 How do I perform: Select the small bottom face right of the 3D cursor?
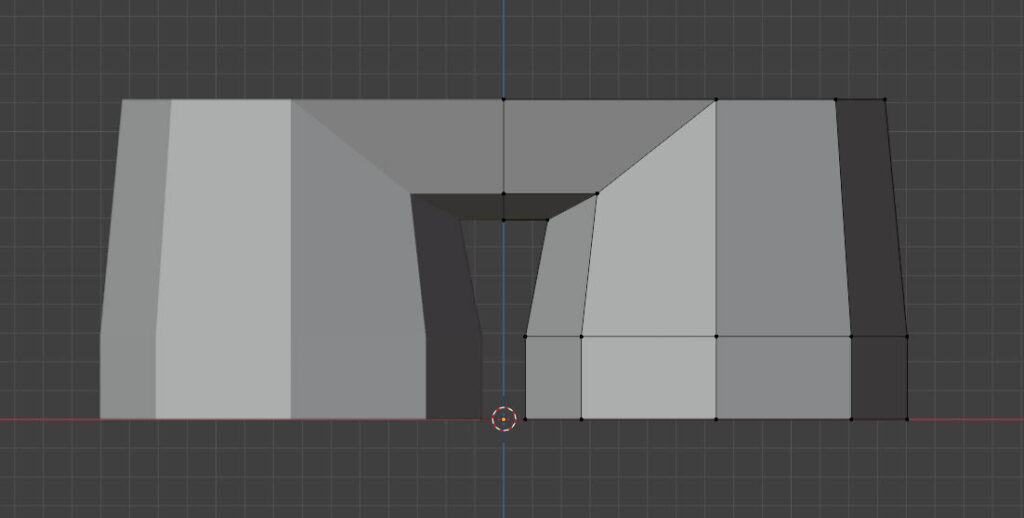(553, 378)
